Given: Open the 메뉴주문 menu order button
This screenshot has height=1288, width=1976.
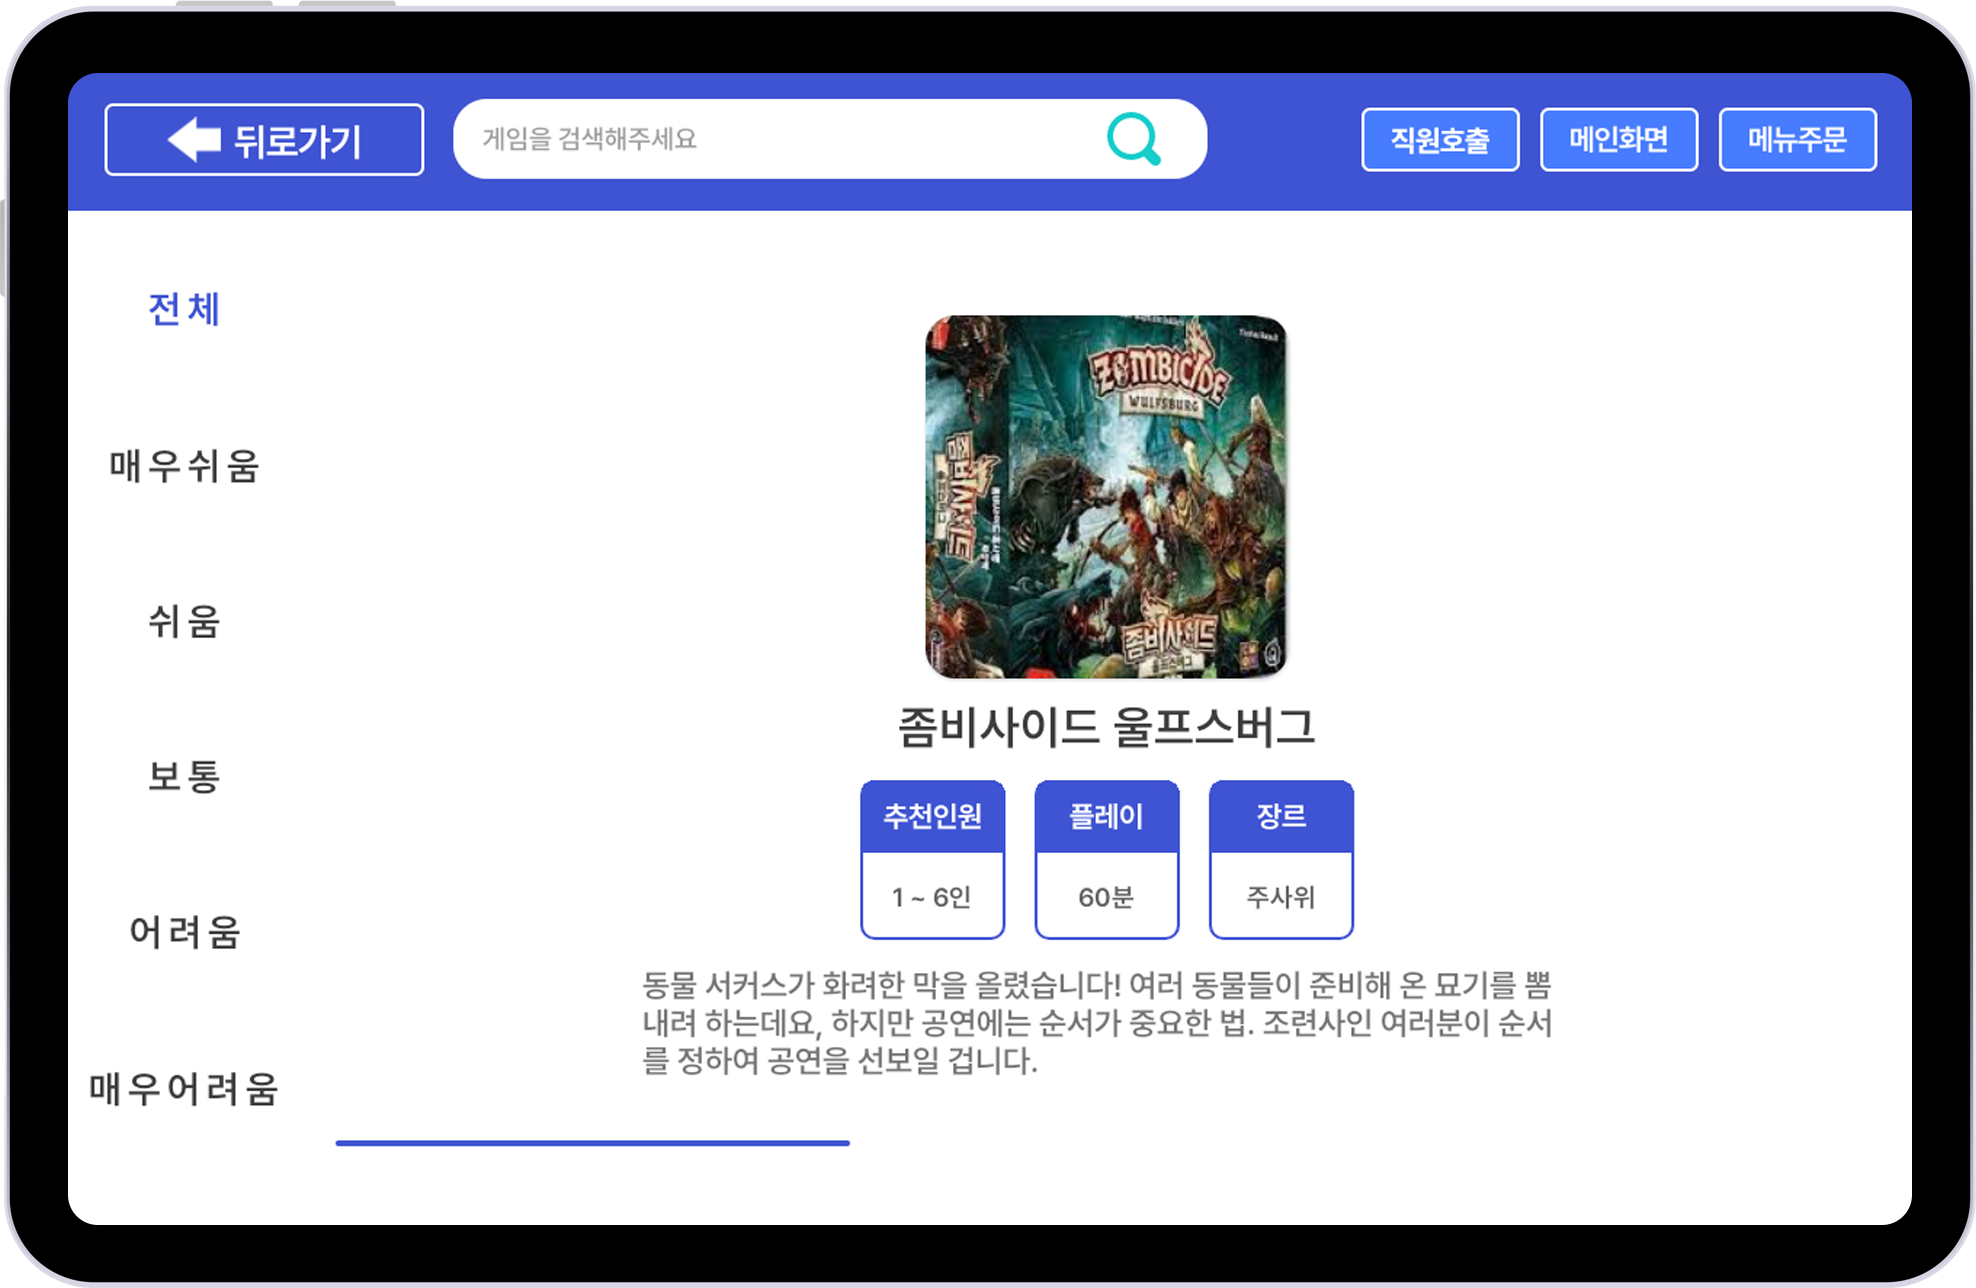Looking at the screenshot, I should point(1797,139).
